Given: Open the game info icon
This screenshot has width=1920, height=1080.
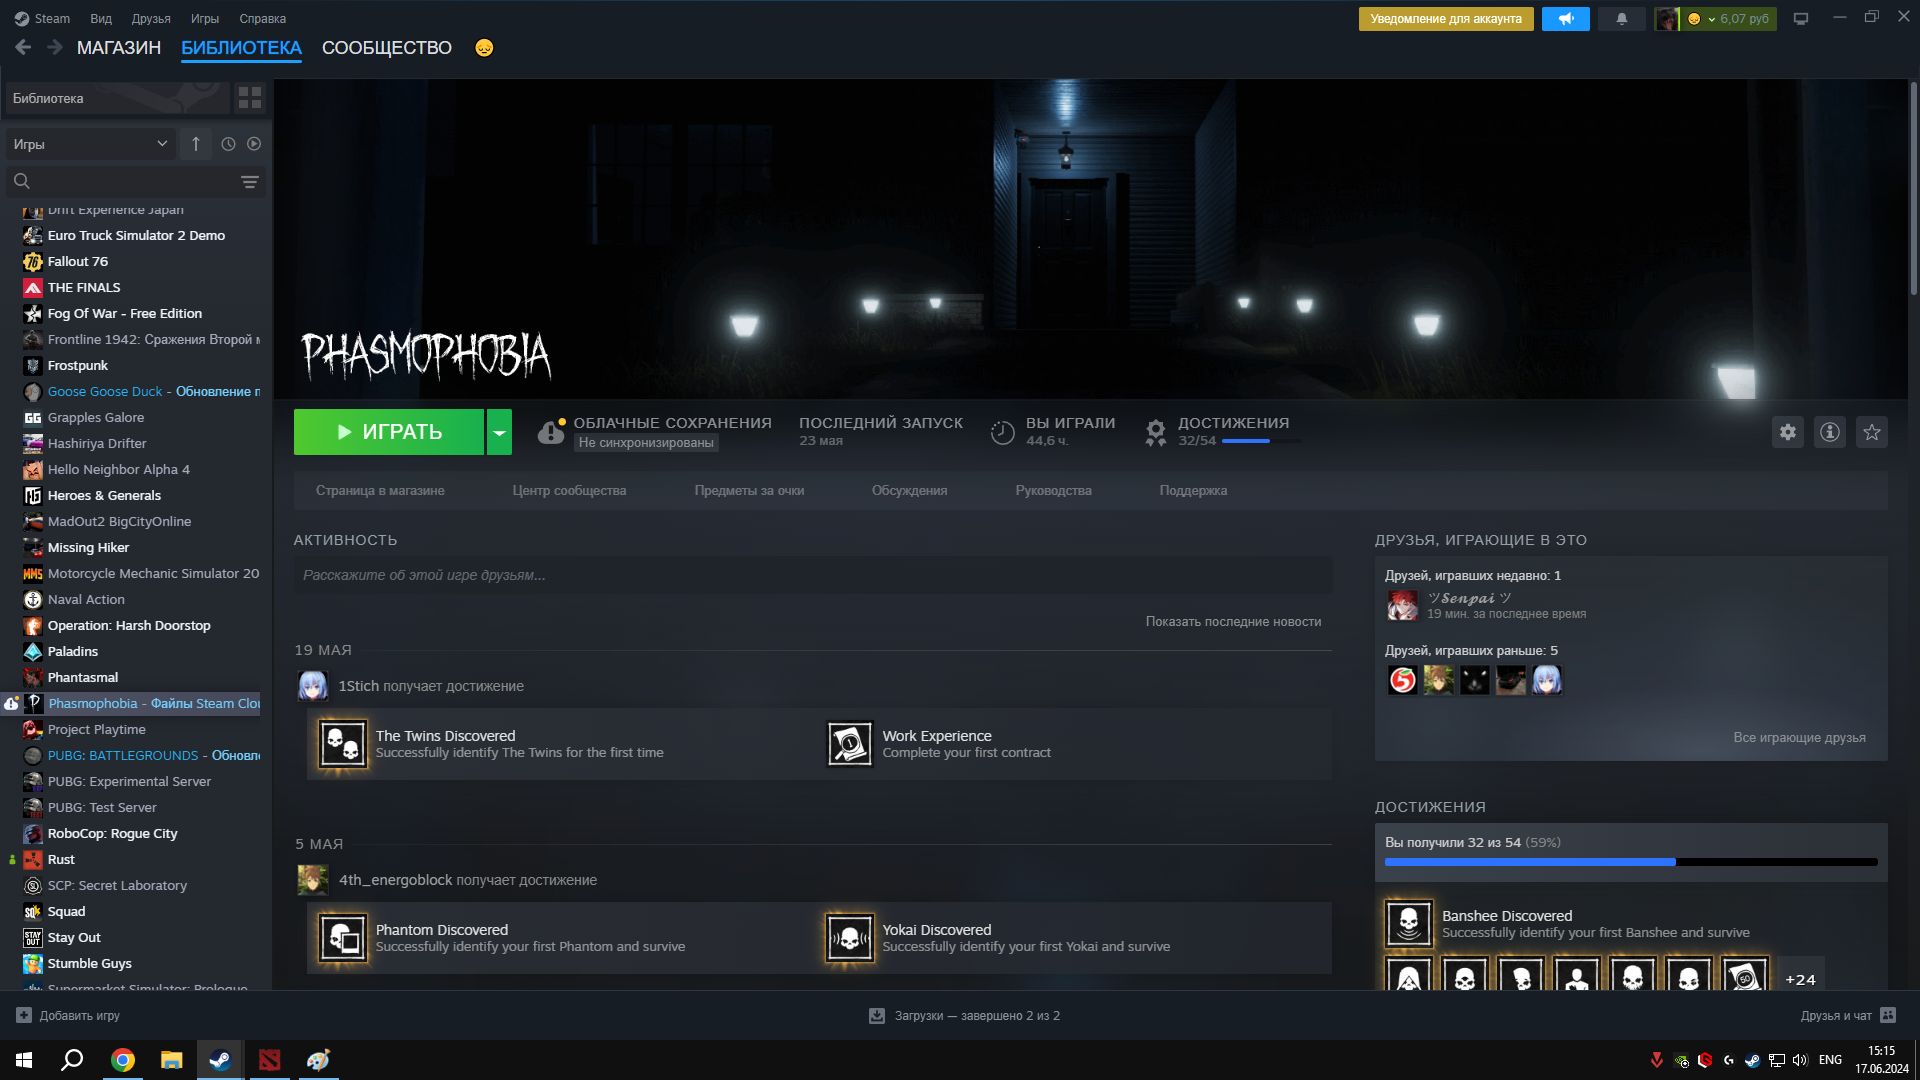Looking at the screenshot, I should [1830, 432].
